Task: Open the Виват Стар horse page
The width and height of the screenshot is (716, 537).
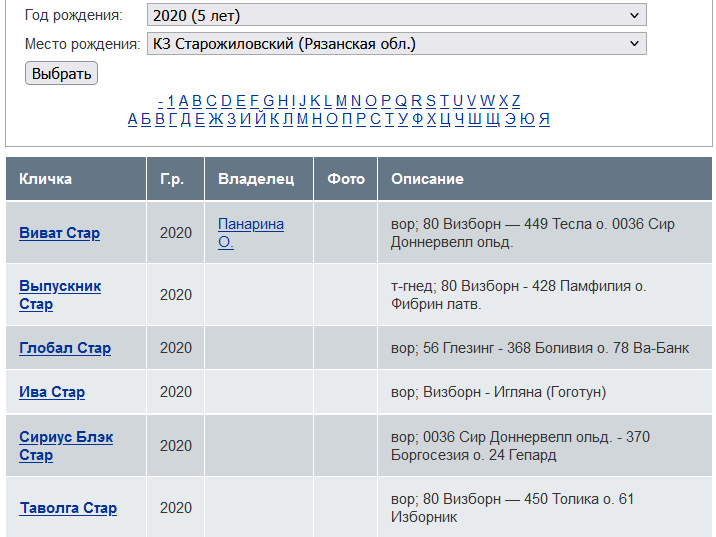Action: point(59,233)
